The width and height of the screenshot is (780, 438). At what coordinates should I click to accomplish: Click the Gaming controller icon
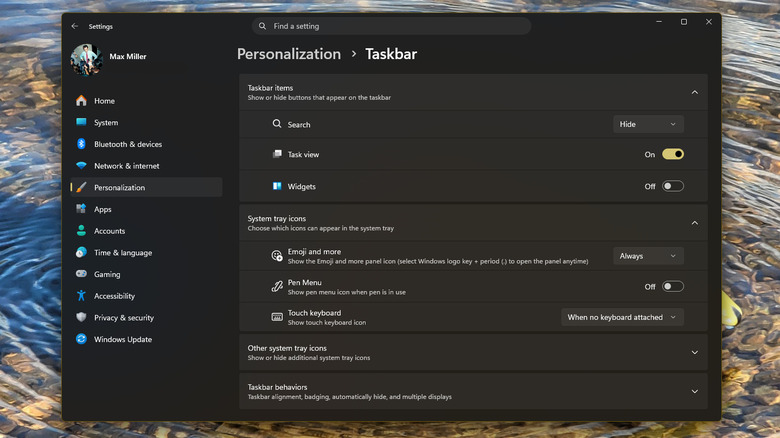[x=81, y=274]
